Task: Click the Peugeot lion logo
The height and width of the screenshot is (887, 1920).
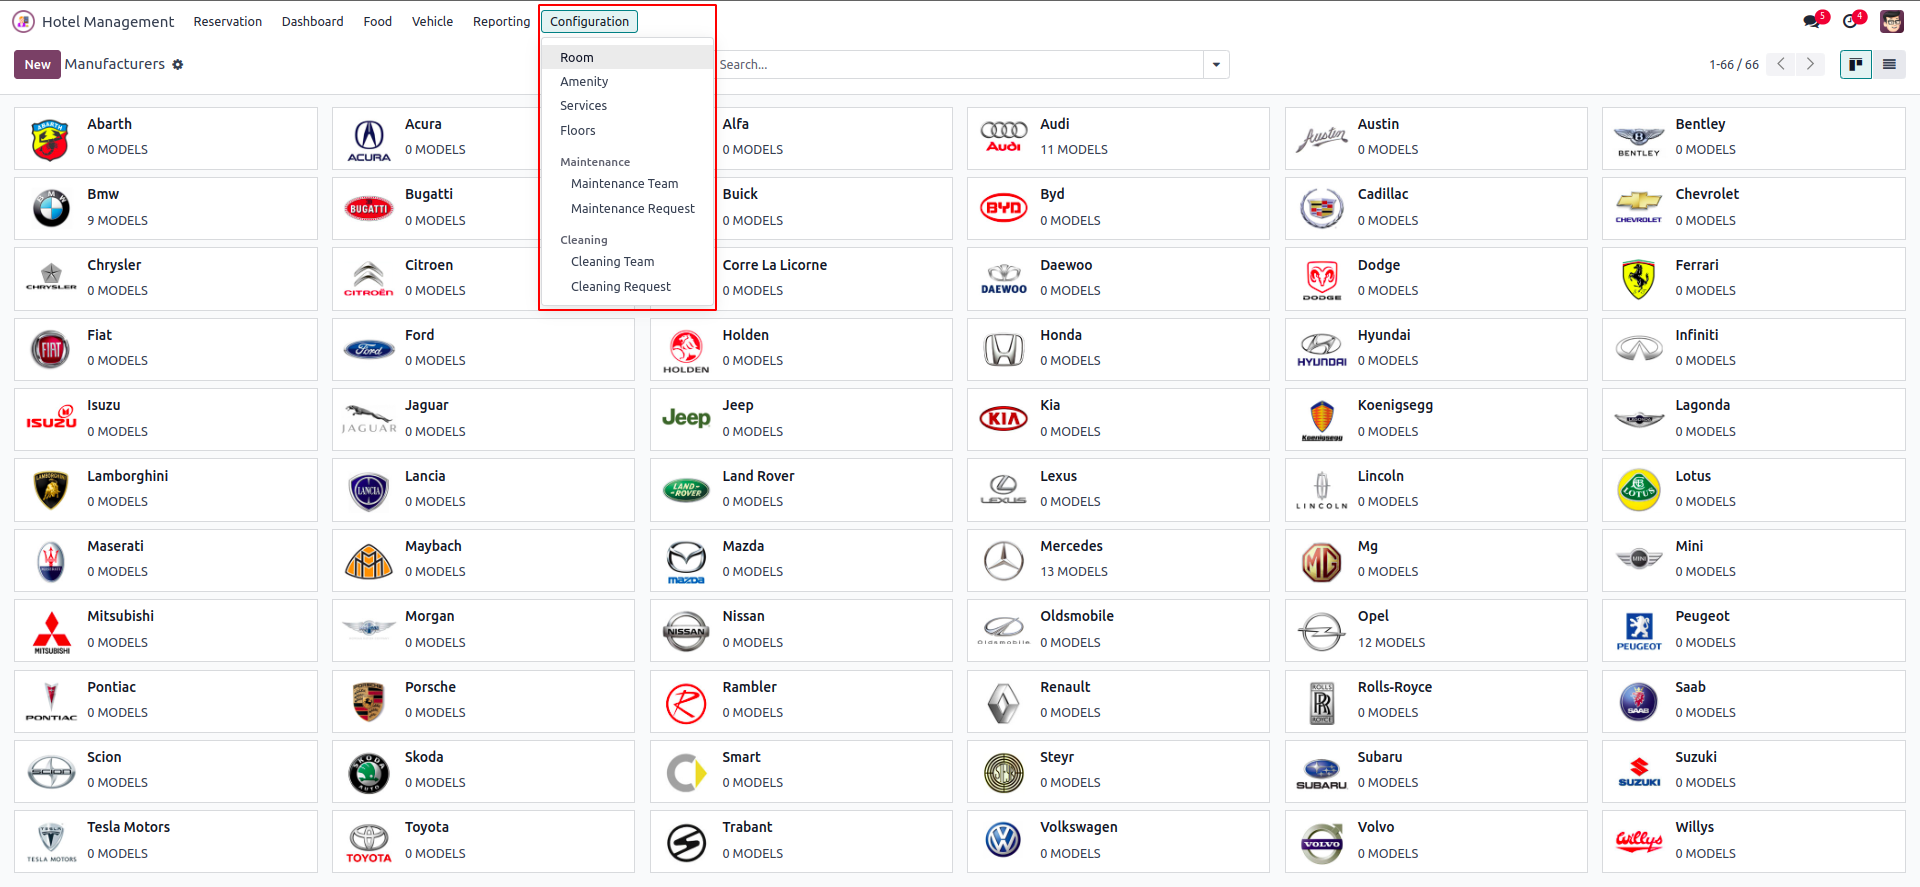Action: point(1639,631)
